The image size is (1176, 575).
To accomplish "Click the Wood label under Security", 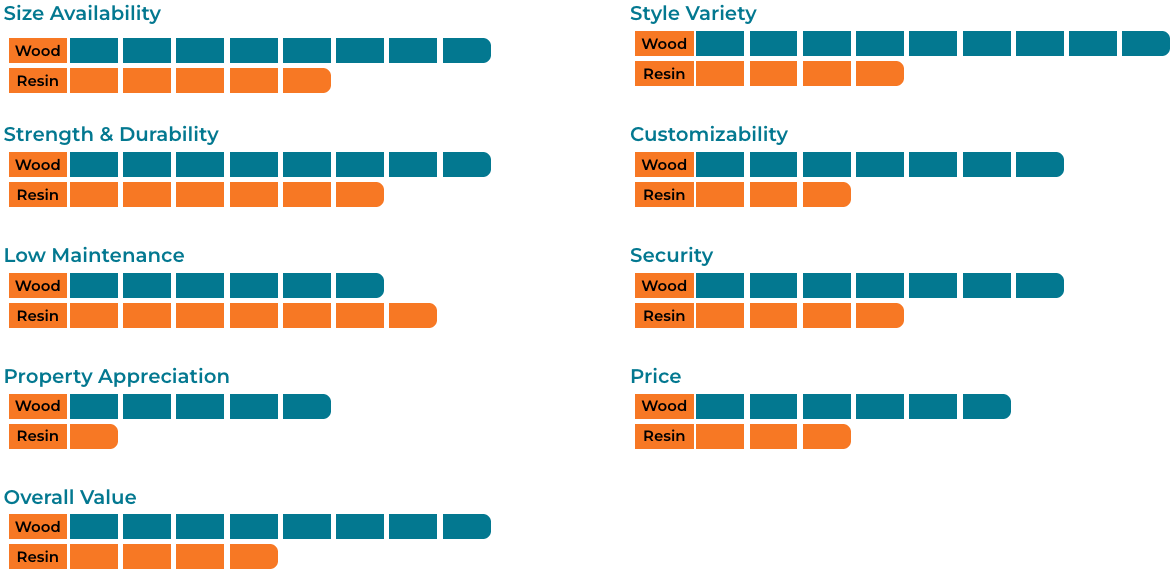I will (x=664, y=286).
